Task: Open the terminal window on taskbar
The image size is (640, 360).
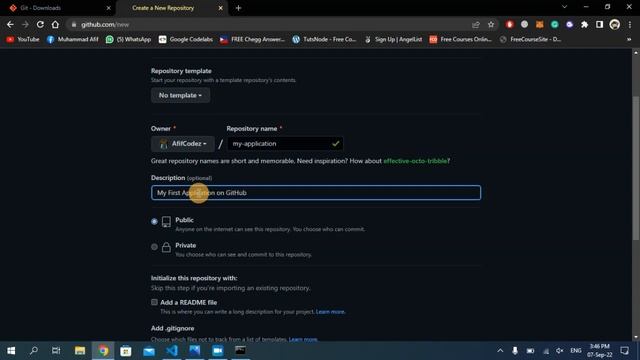Action: coord(240,351)
